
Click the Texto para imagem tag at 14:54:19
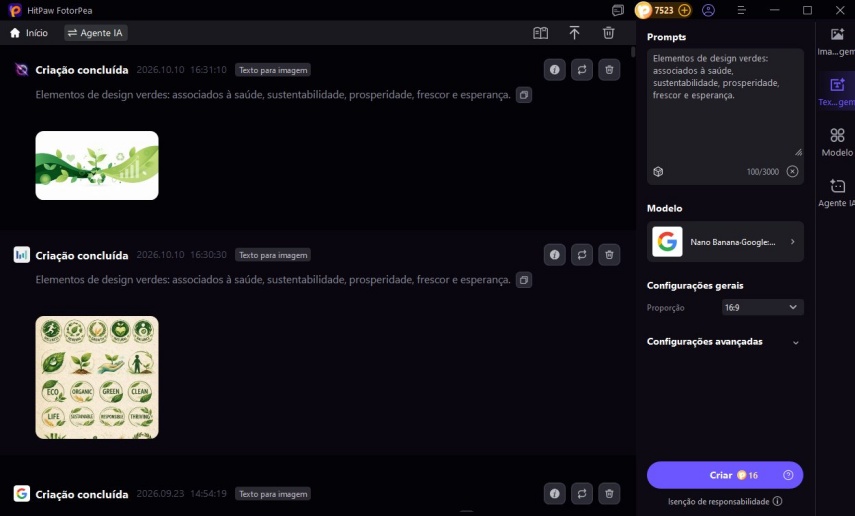pos(273,494)
